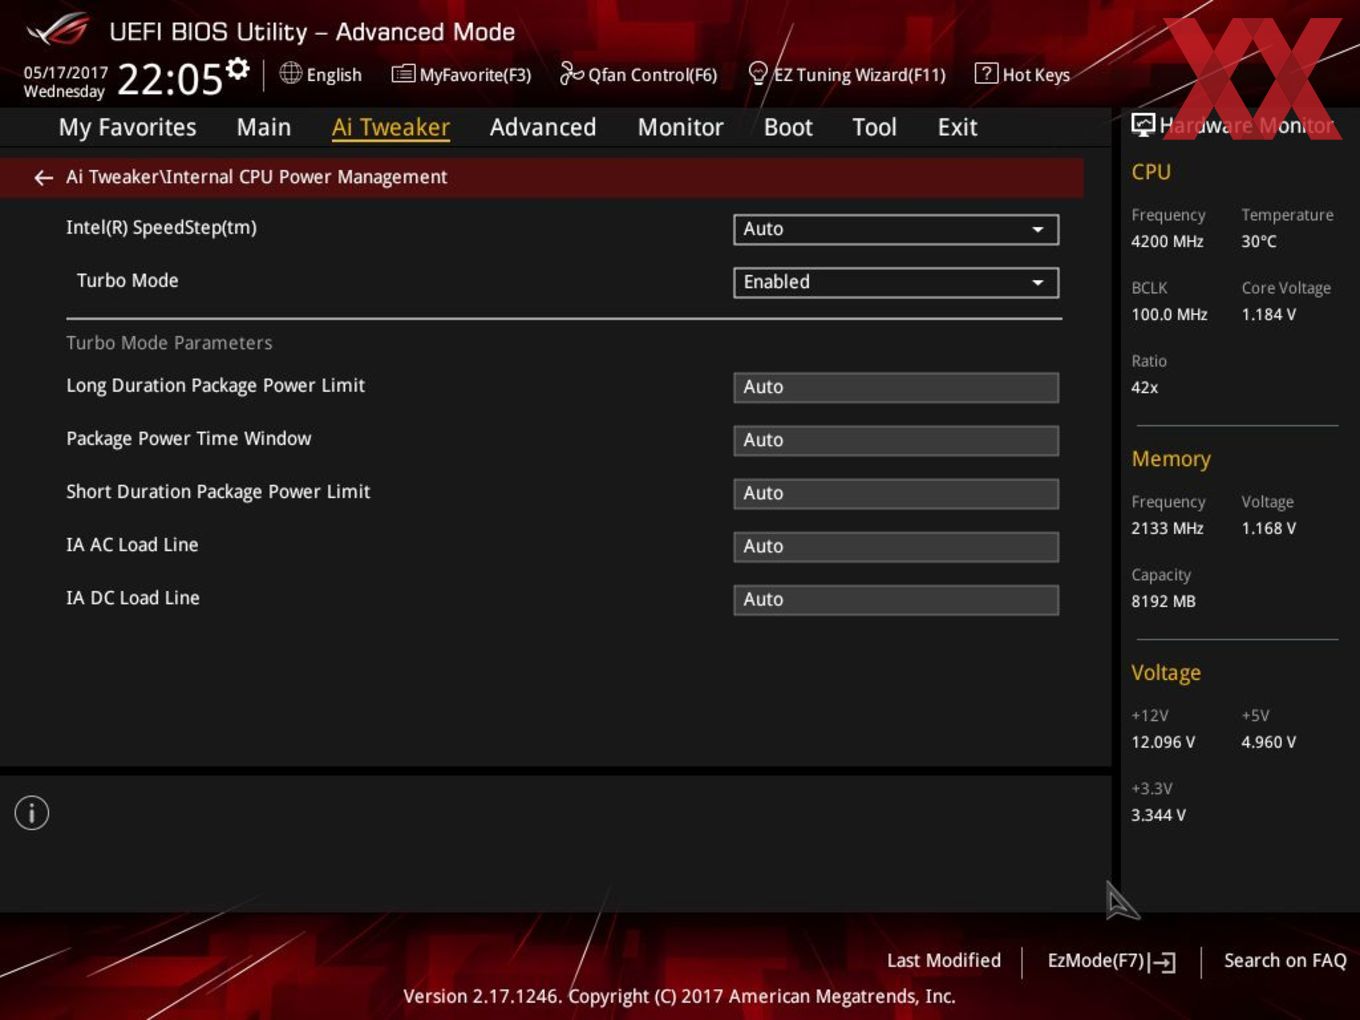Viewport: 1360px width, 1020px height.
Task: Click the 05/17/2017 date text
Action: point(66,72)
